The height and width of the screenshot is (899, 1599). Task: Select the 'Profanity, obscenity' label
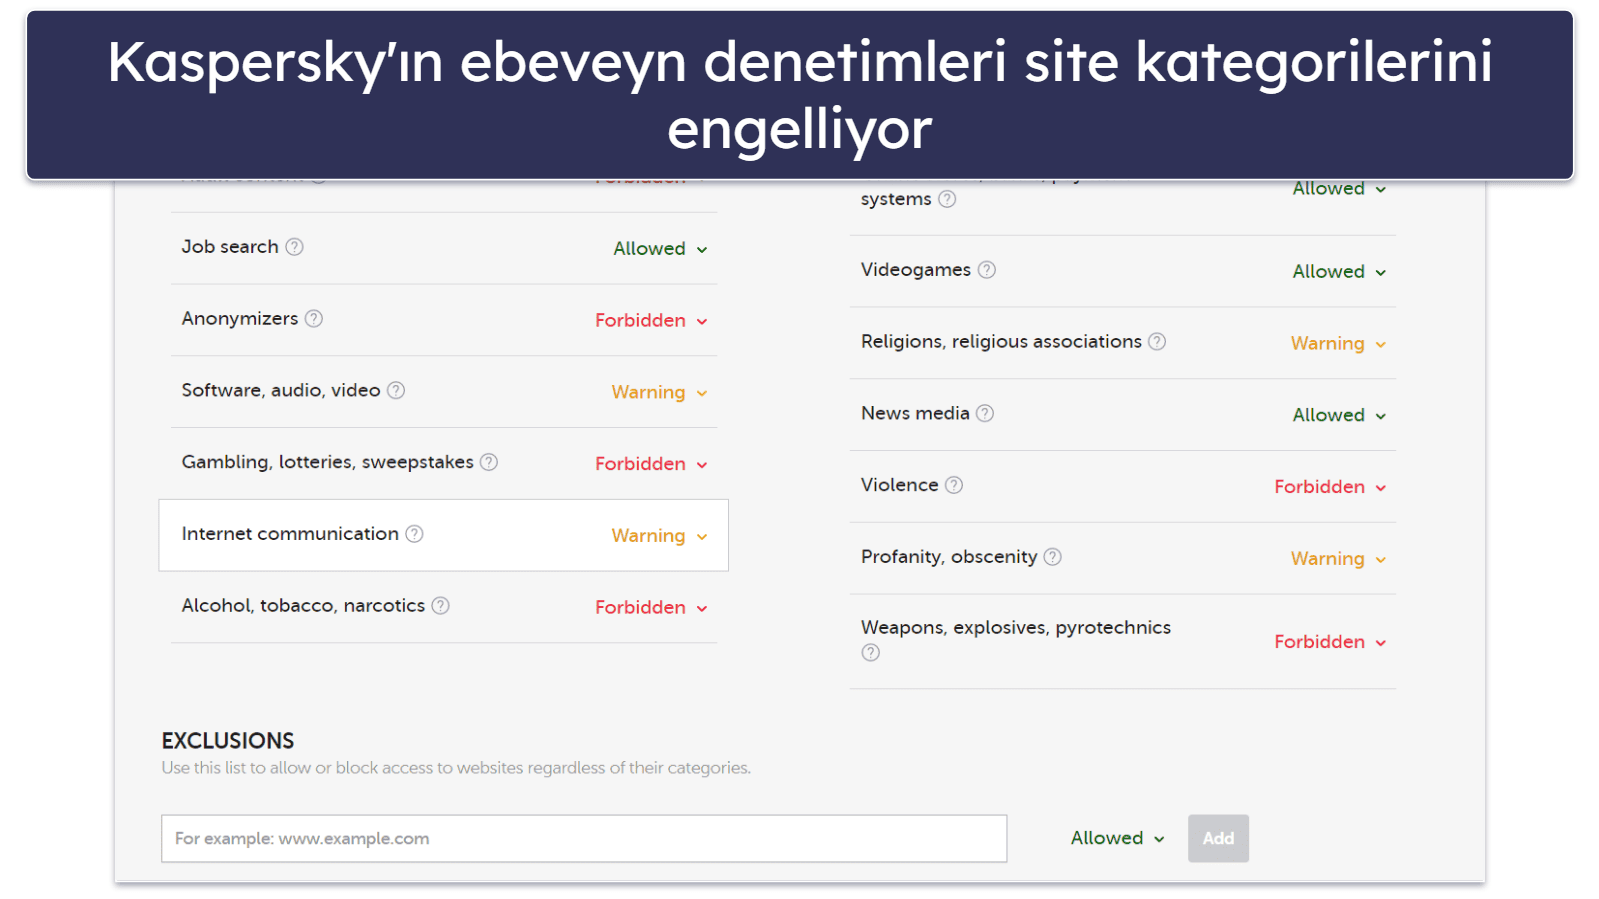tap(949, 557)
